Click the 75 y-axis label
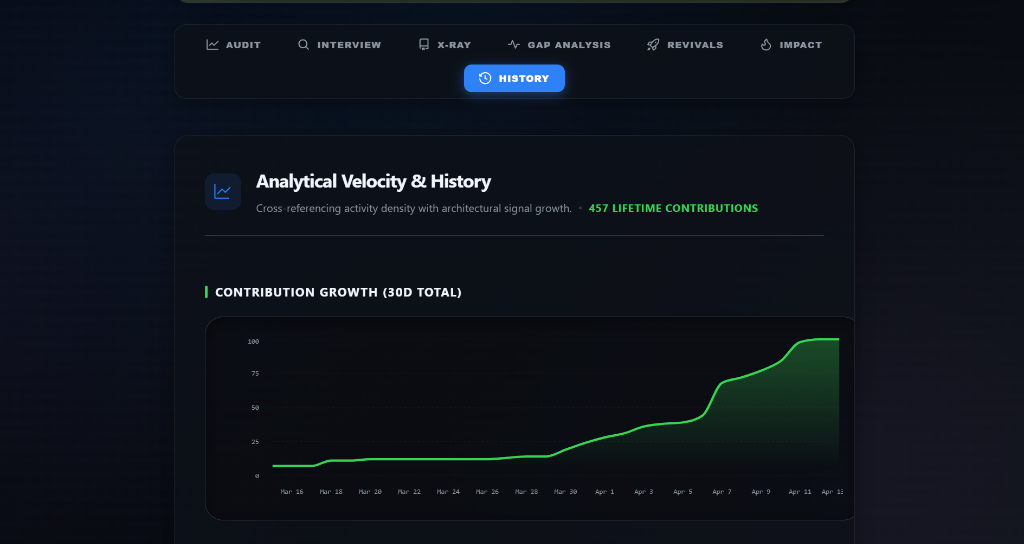The image size is (1024, 544). point(255,374)
